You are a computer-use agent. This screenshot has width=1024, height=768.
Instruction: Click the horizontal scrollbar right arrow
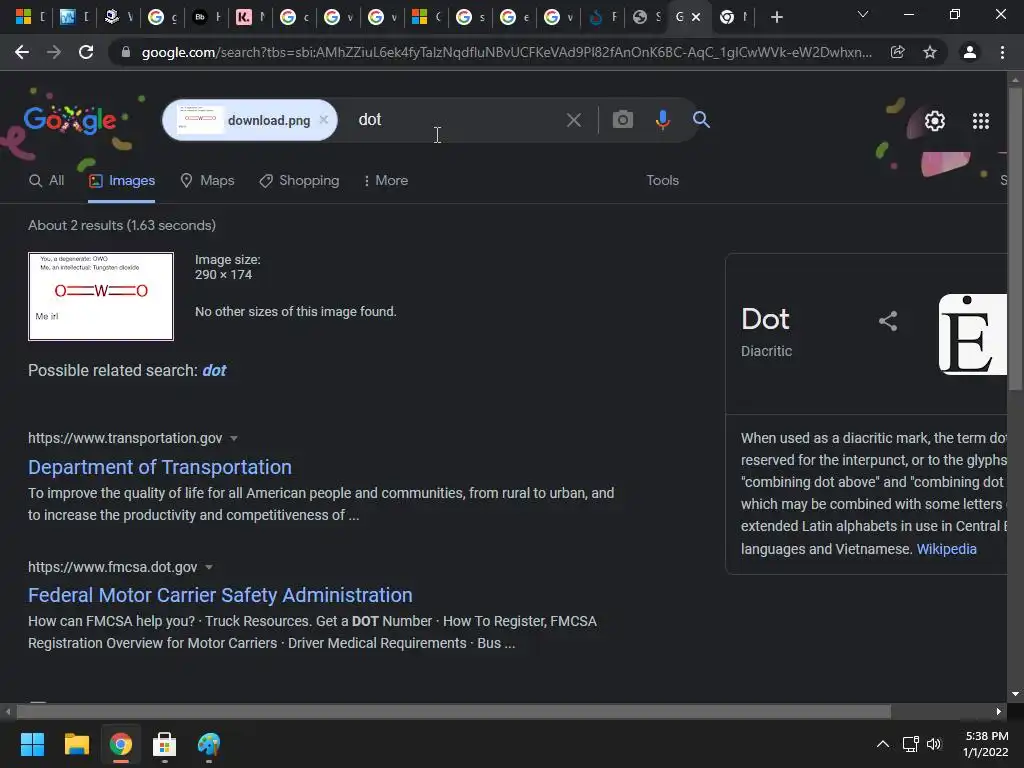[x=999, y=712]
